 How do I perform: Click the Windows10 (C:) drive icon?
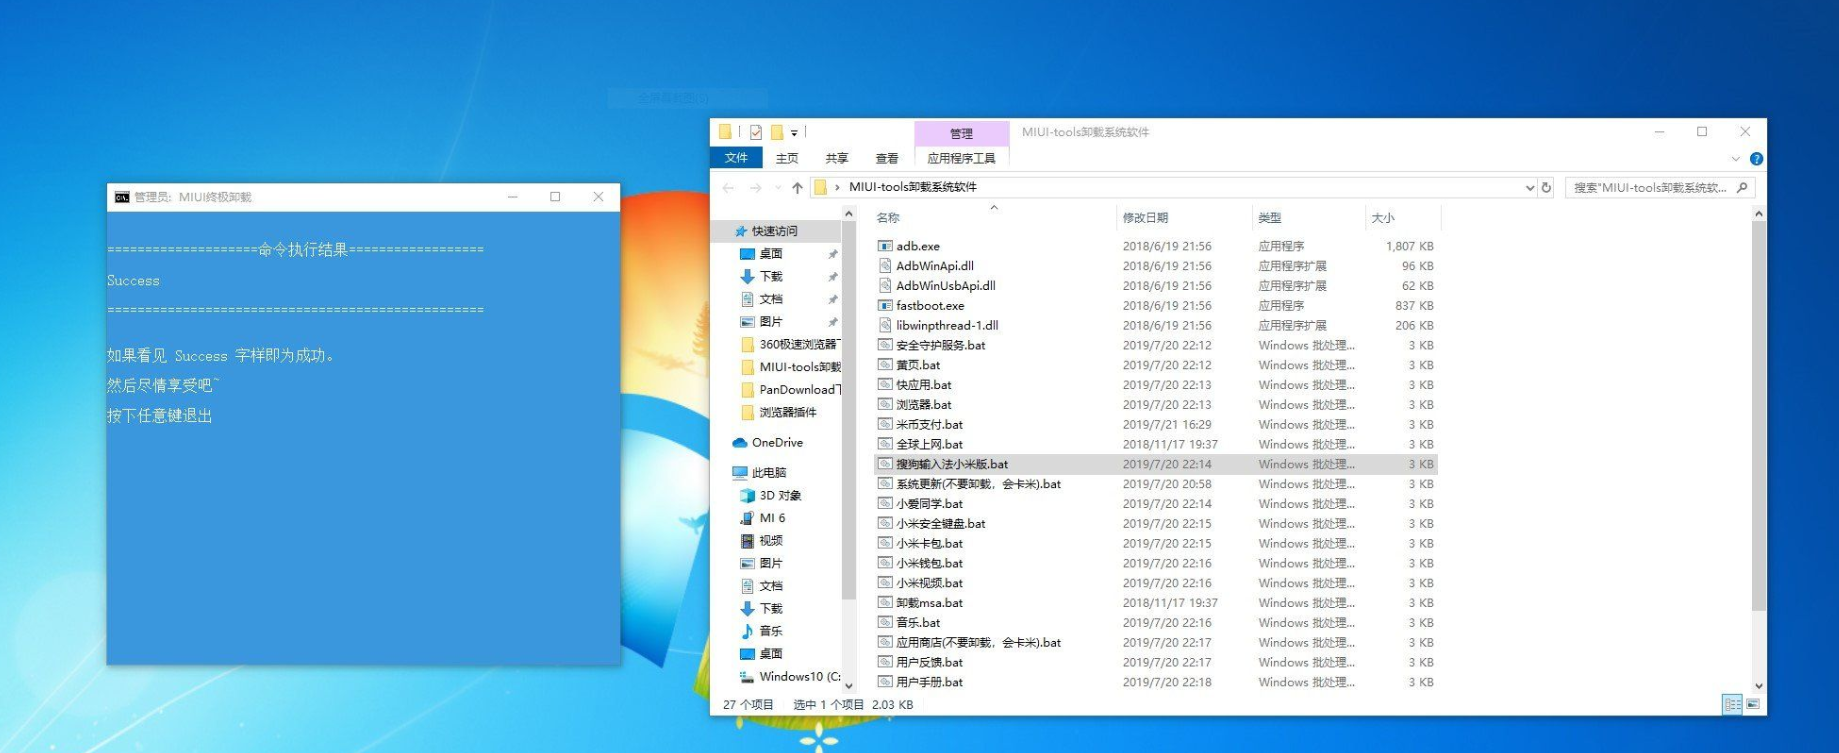747,677
